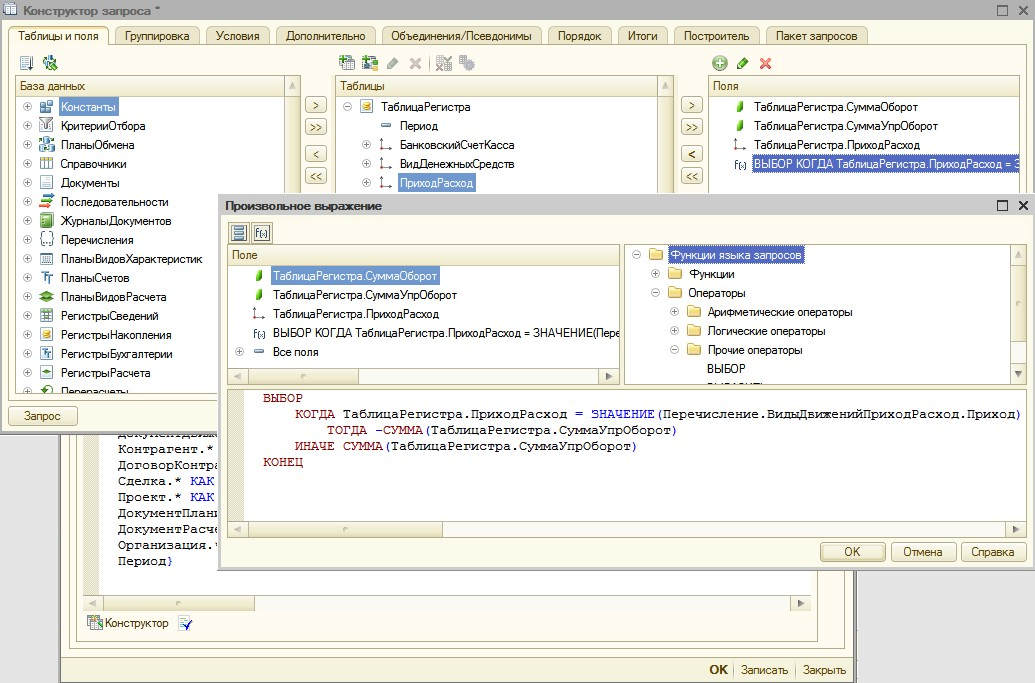The width and height of the screenshot is (1035, 683).
Task: Expand the Функции folder node
Action: (x=656, y=274)
